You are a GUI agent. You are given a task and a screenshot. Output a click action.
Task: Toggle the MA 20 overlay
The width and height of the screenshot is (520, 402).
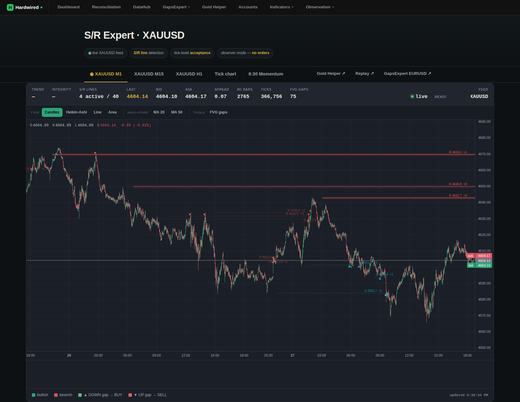pos(159,112)
